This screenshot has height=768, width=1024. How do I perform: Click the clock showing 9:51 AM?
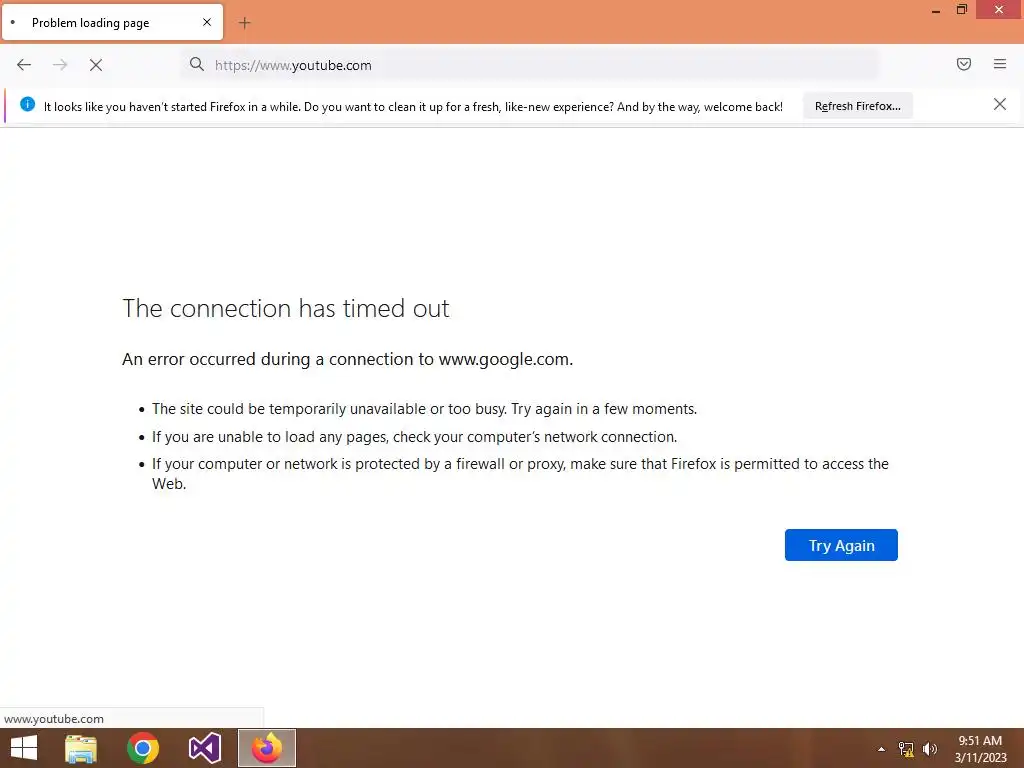980,749
